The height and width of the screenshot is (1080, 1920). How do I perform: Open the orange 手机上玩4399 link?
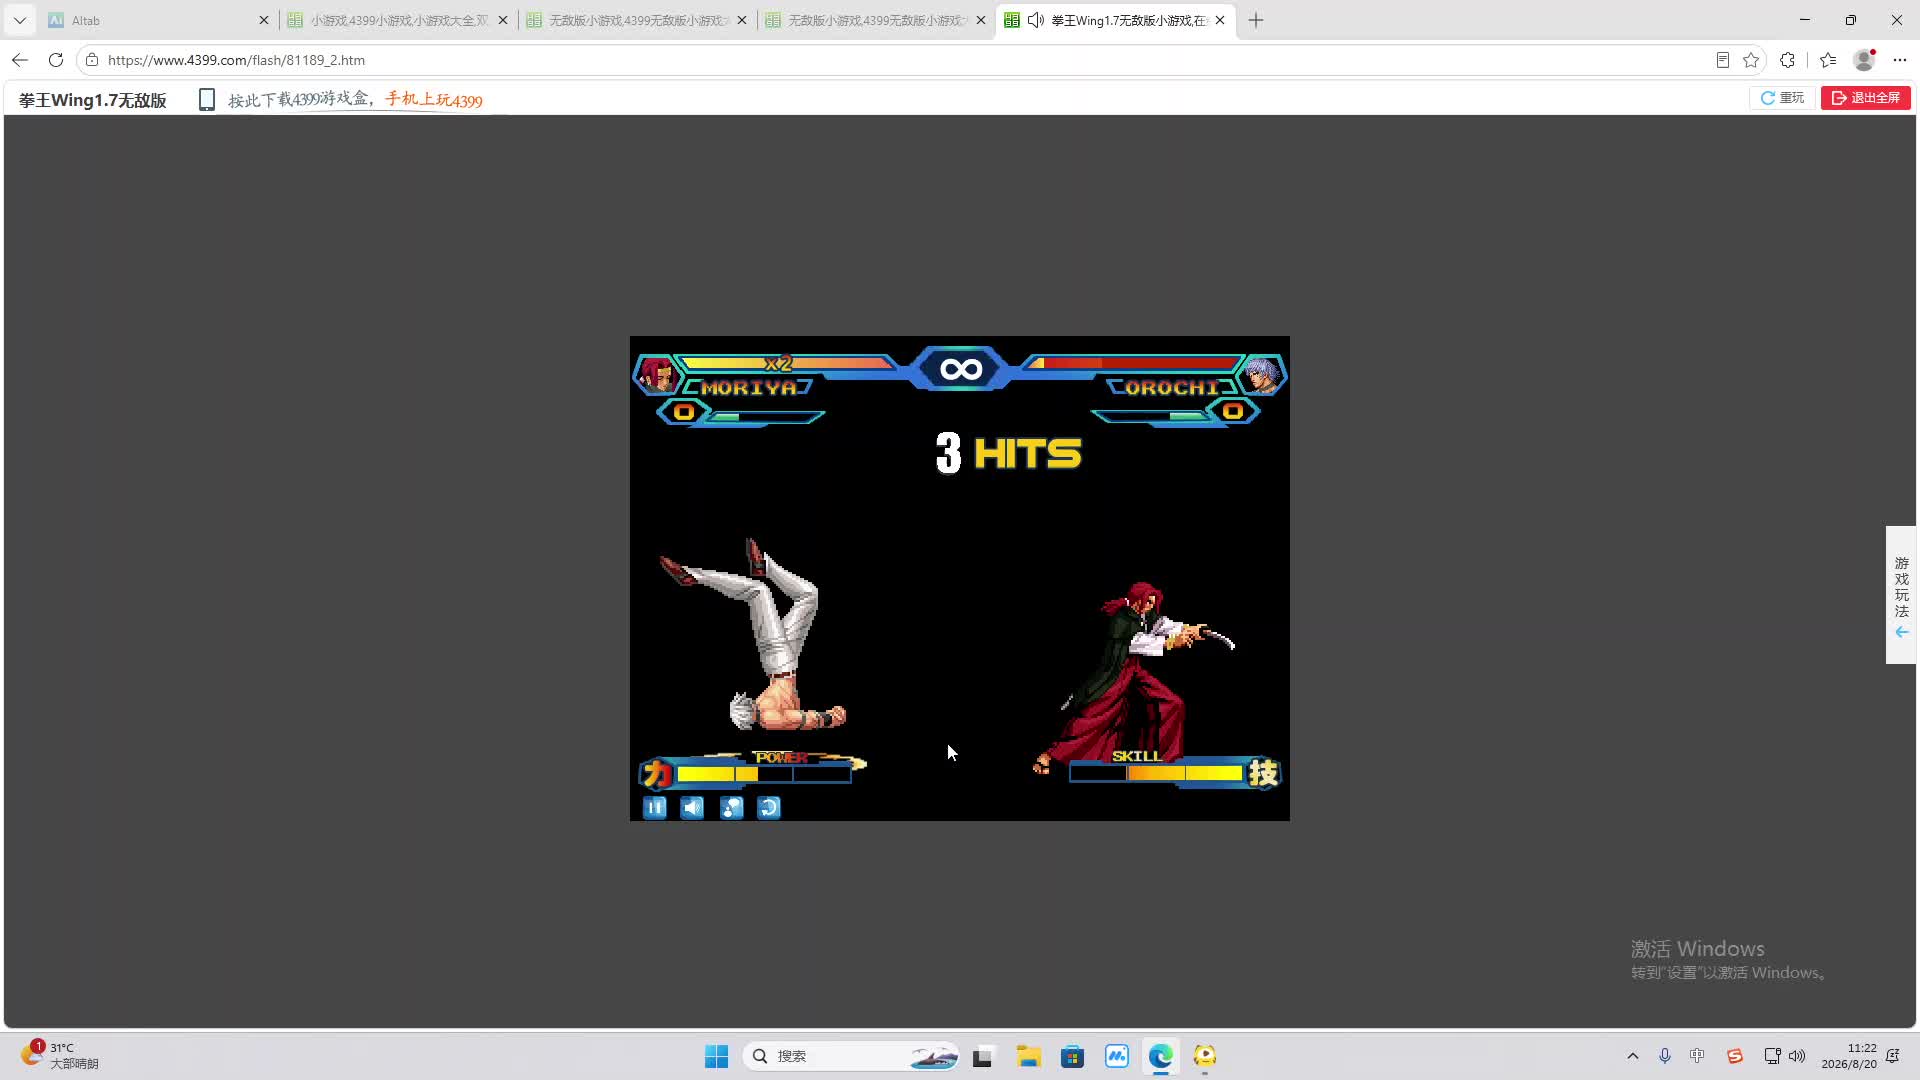[x=434, y=99]
